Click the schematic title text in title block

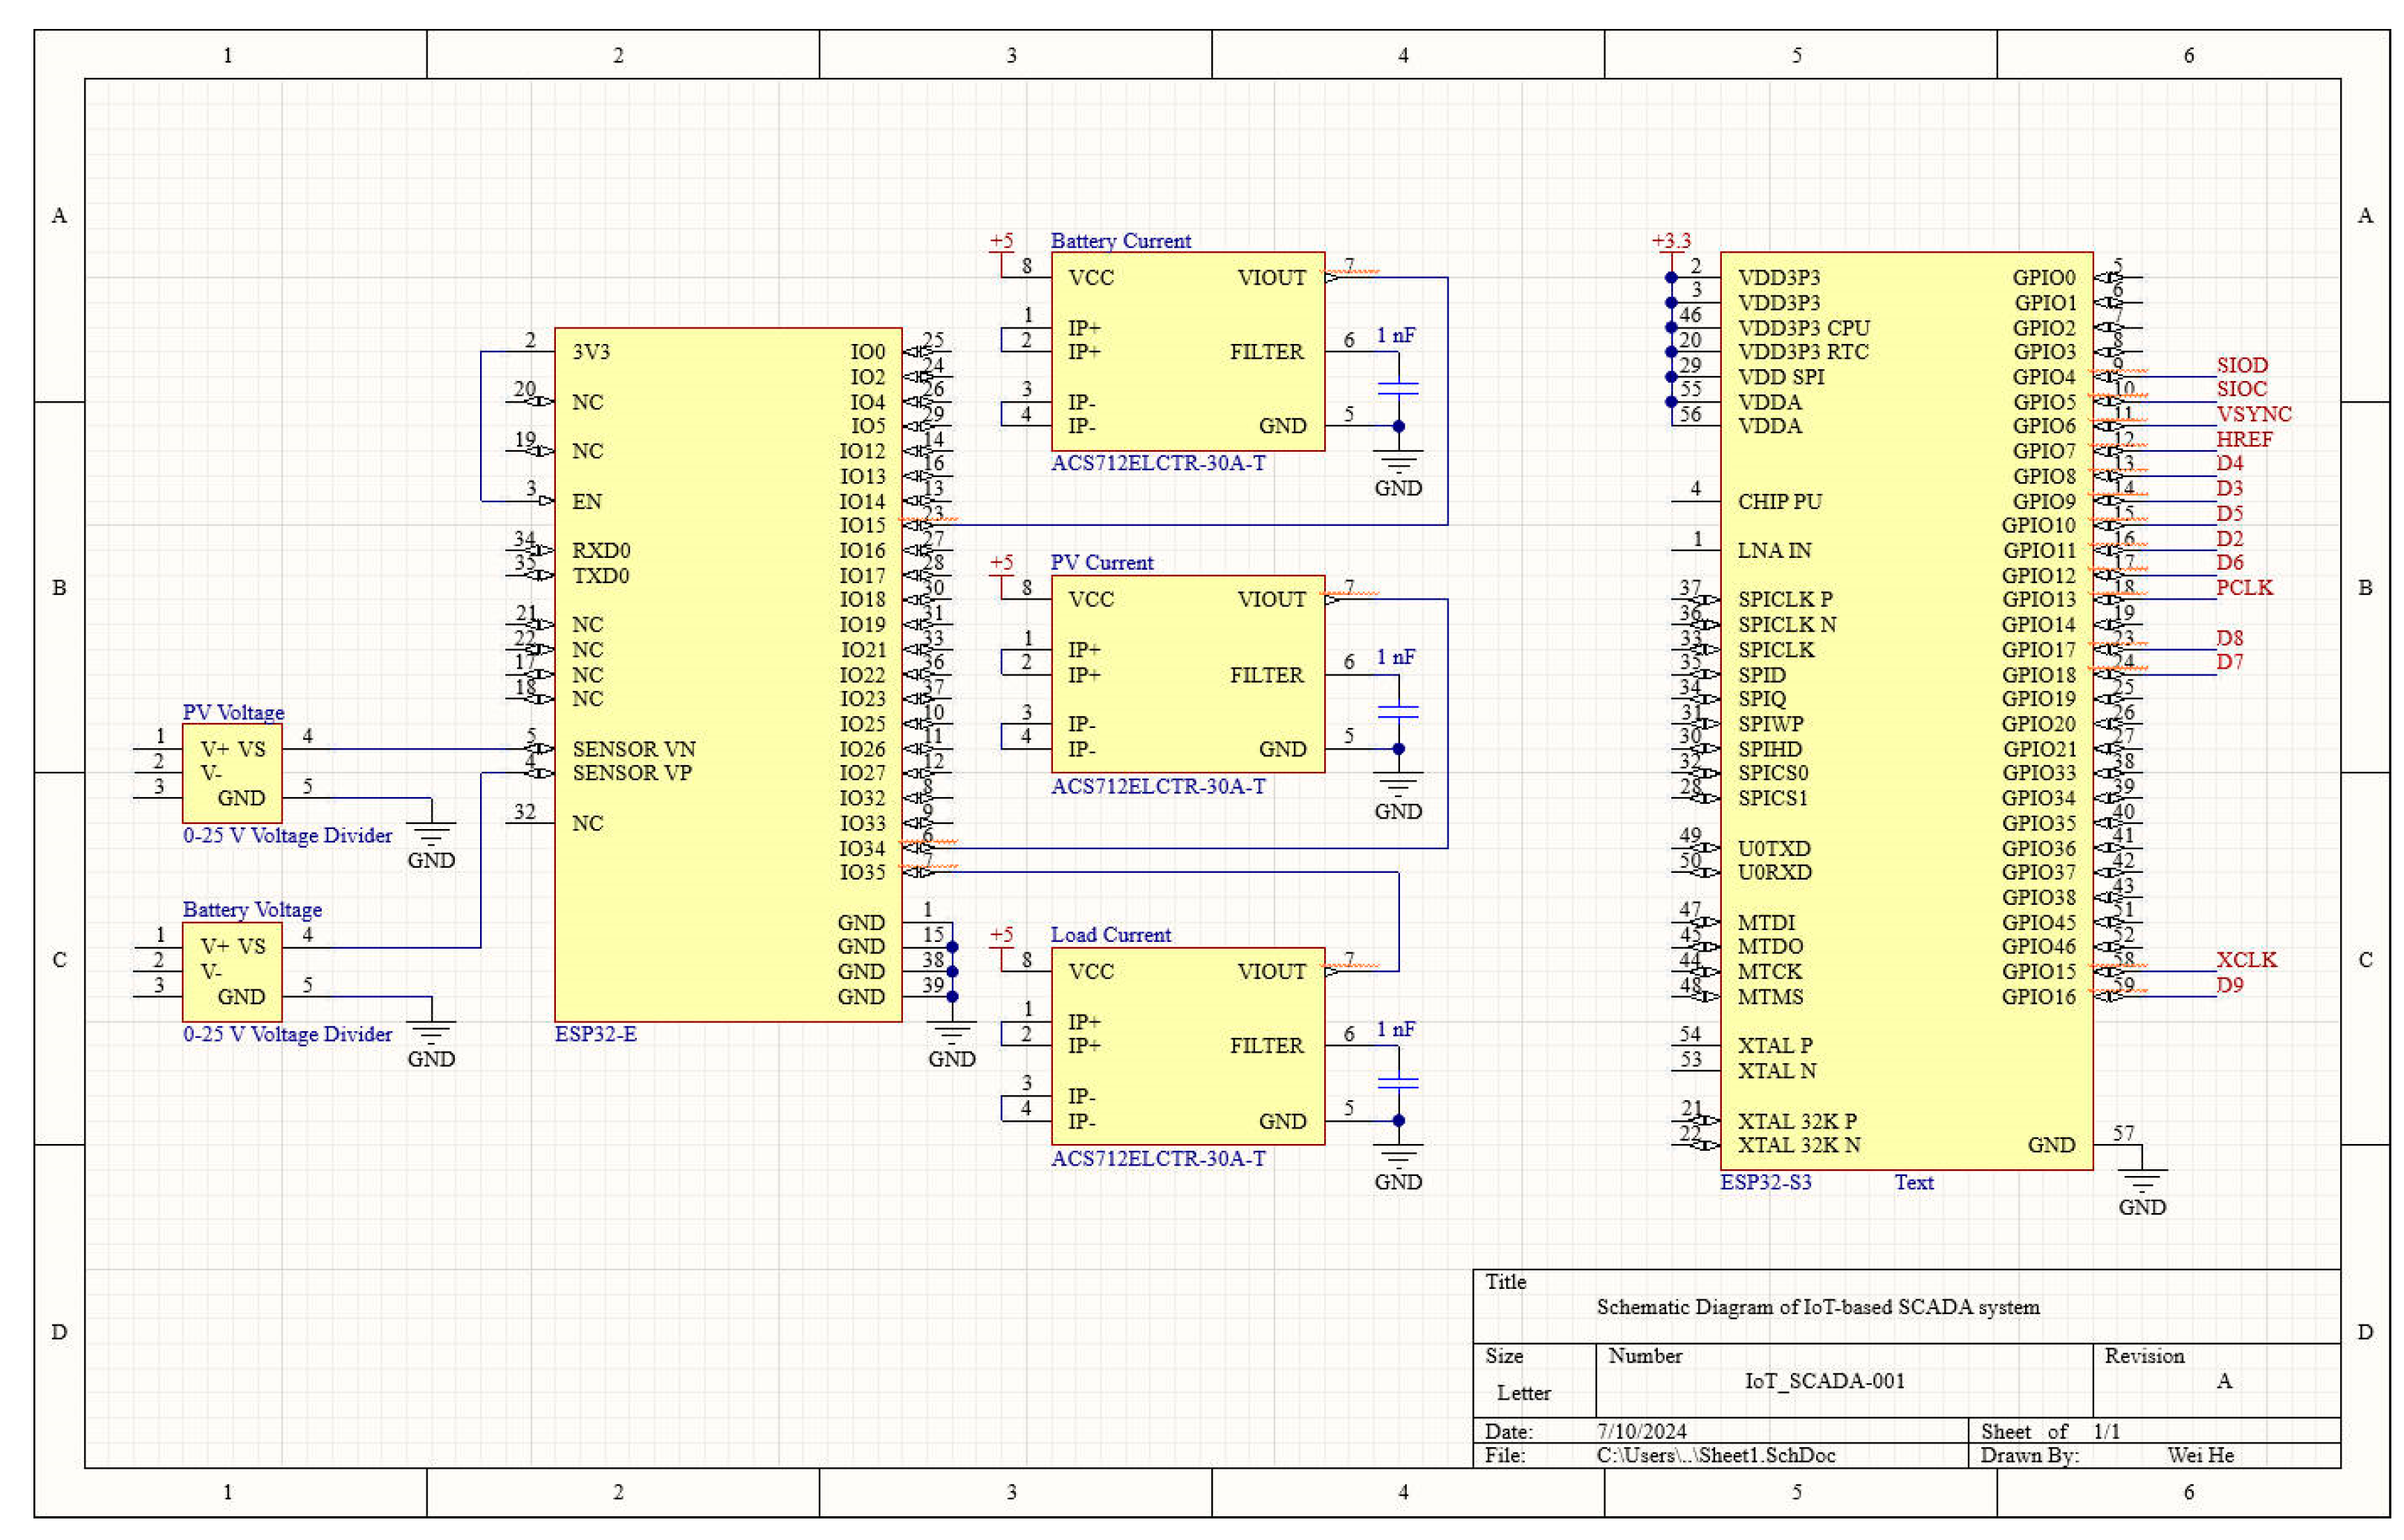tap(1817, 1306)
